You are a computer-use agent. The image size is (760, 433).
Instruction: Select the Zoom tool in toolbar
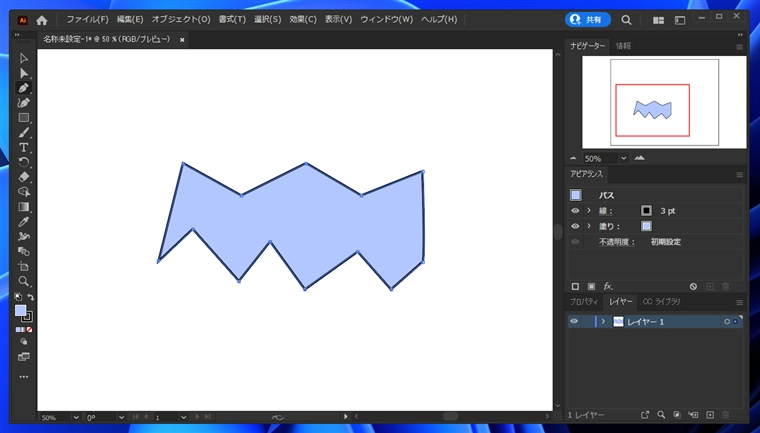23,281
